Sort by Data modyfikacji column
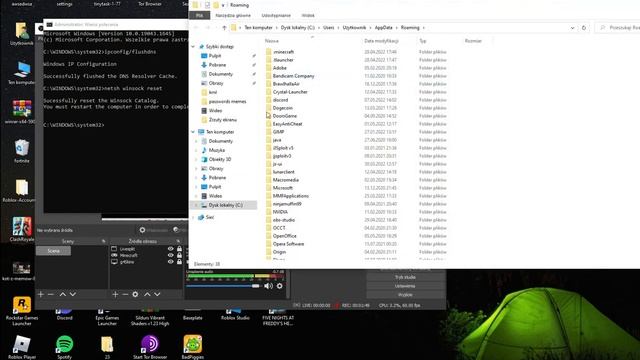 pyautogui.click(x=382, y=41)
